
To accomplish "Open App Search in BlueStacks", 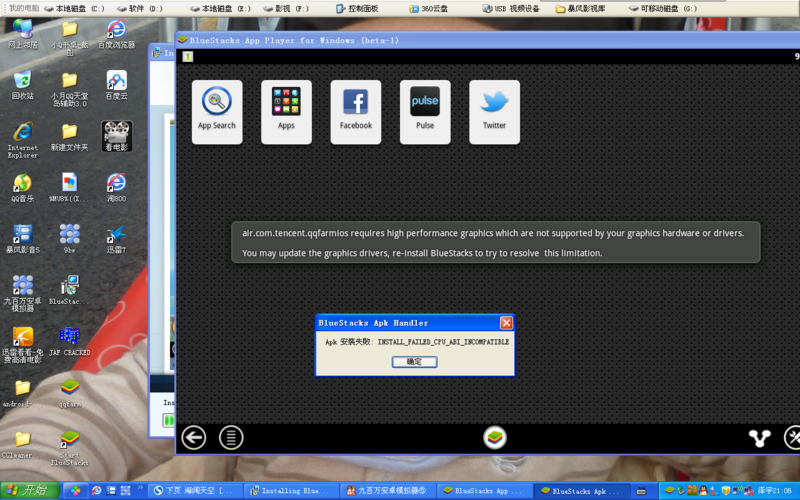I will tap(217, 112).
